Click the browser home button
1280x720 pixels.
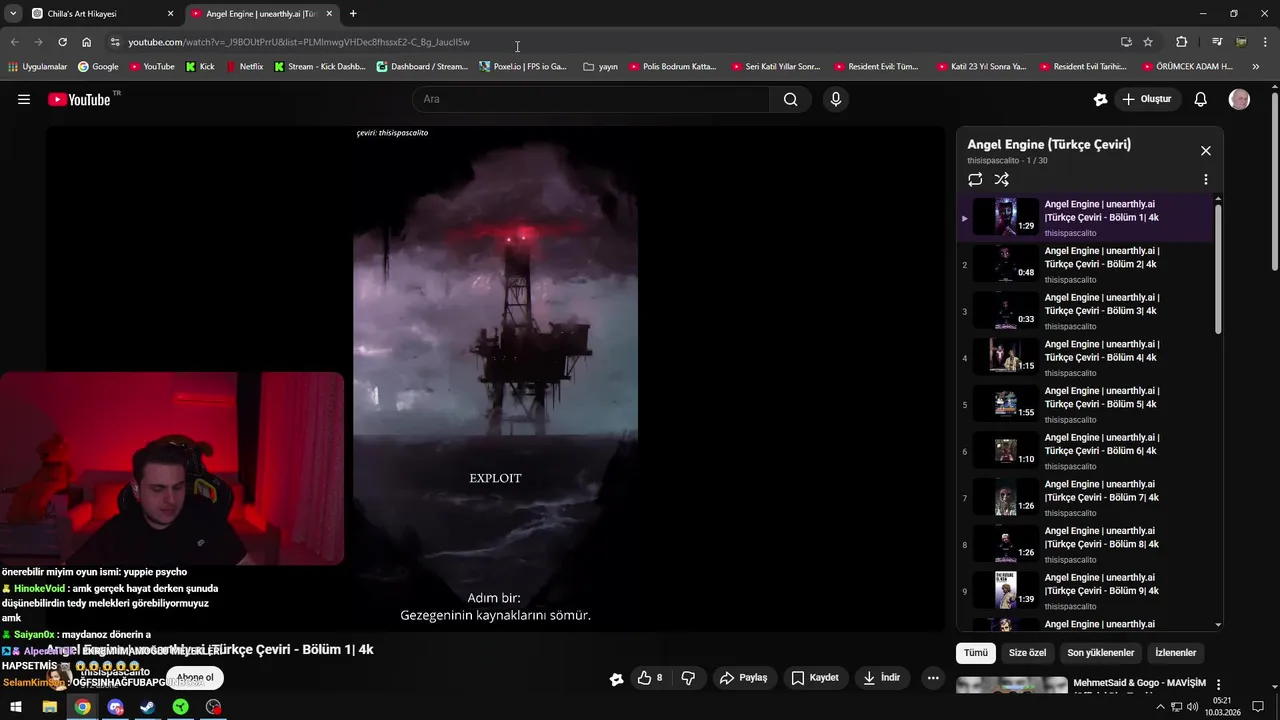87,42
